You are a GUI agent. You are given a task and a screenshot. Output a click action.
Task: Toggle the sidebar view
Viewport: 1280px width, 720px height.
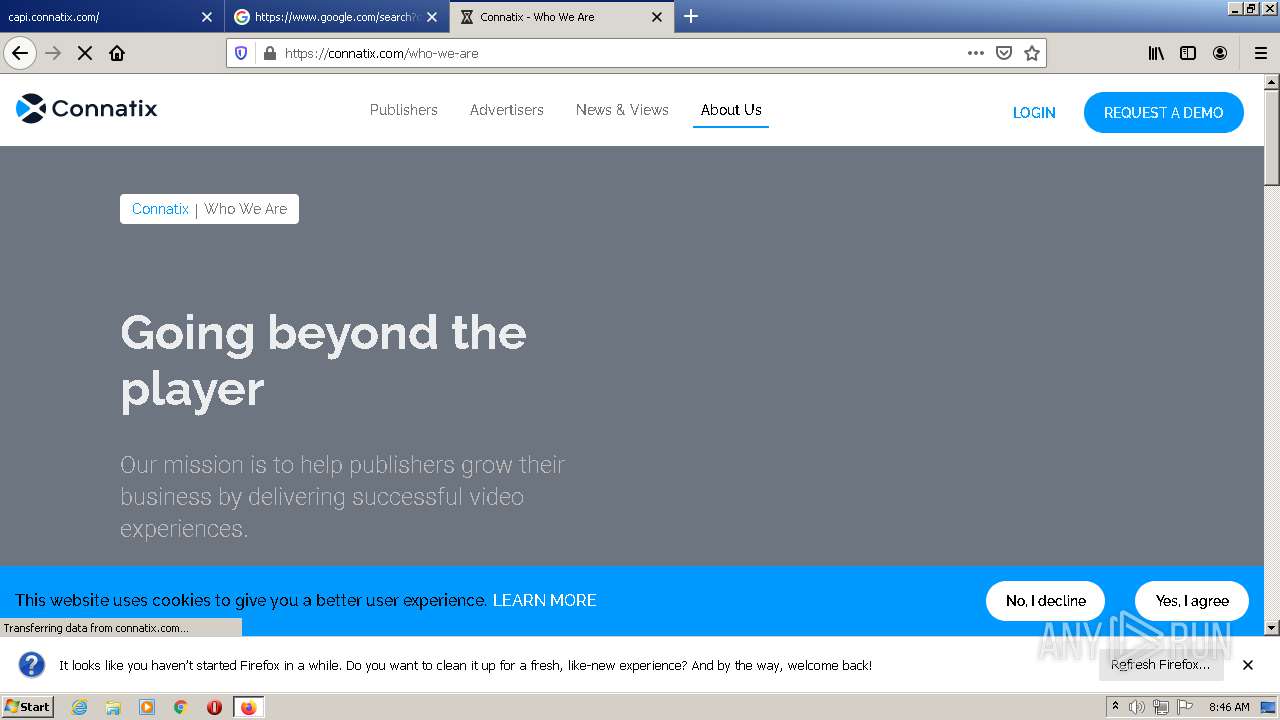[1188, 53]
